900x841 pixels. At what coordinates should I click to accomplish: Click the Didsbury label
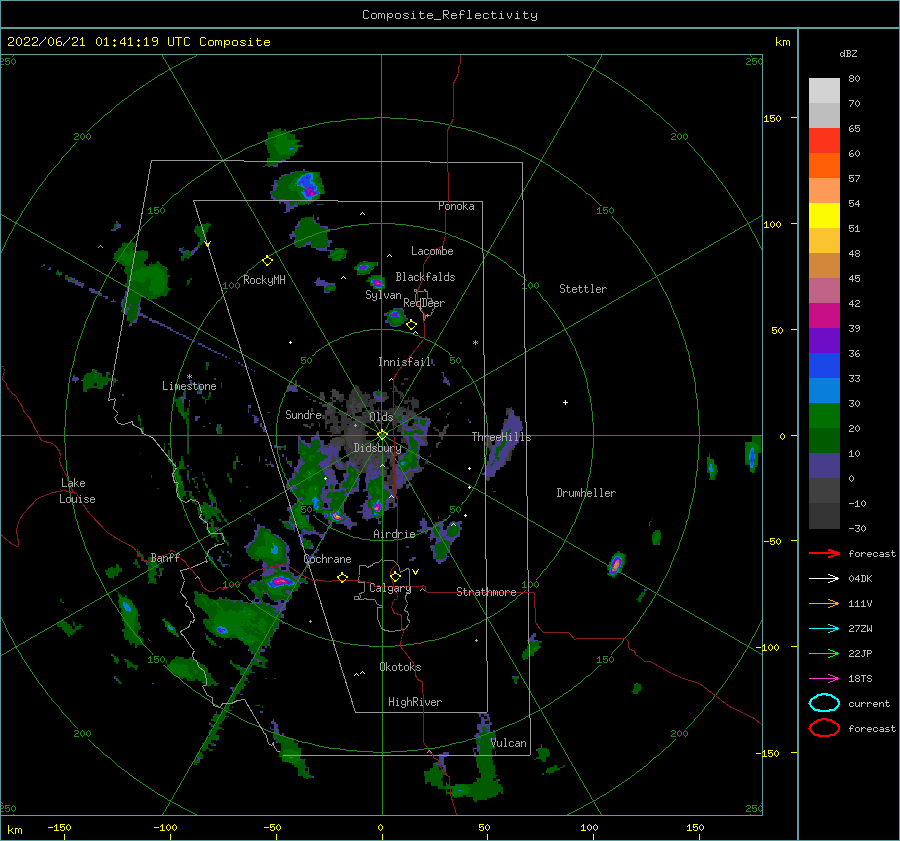377,448
